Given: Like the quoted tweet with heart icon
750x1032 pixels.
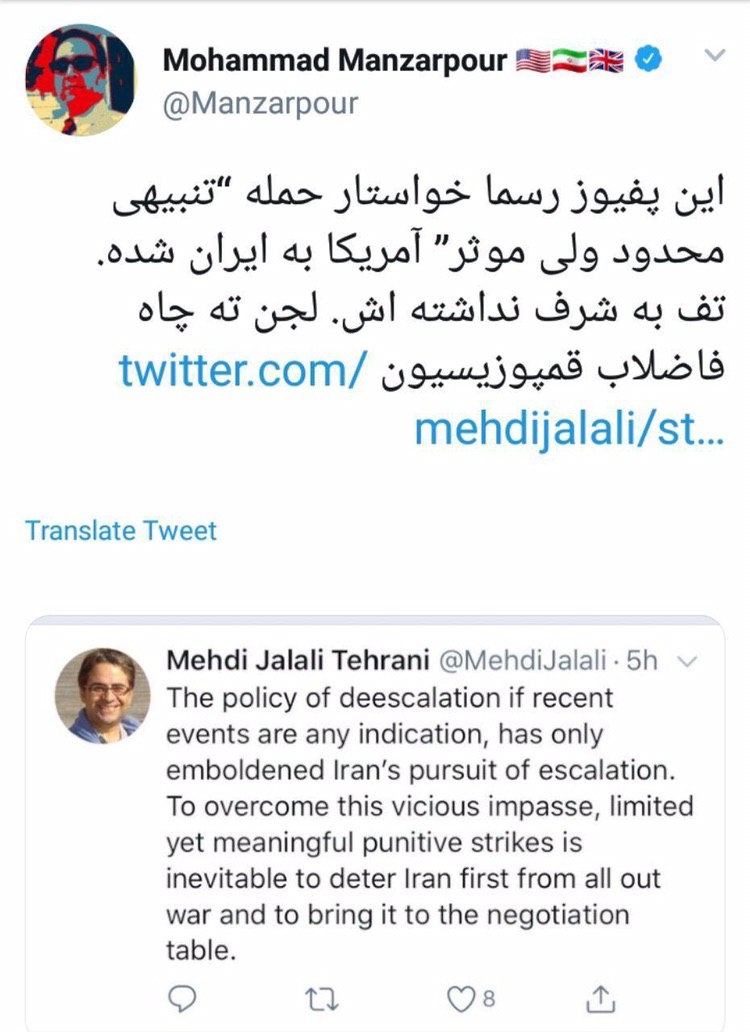Looking at the screenshot, I should 460,998.
